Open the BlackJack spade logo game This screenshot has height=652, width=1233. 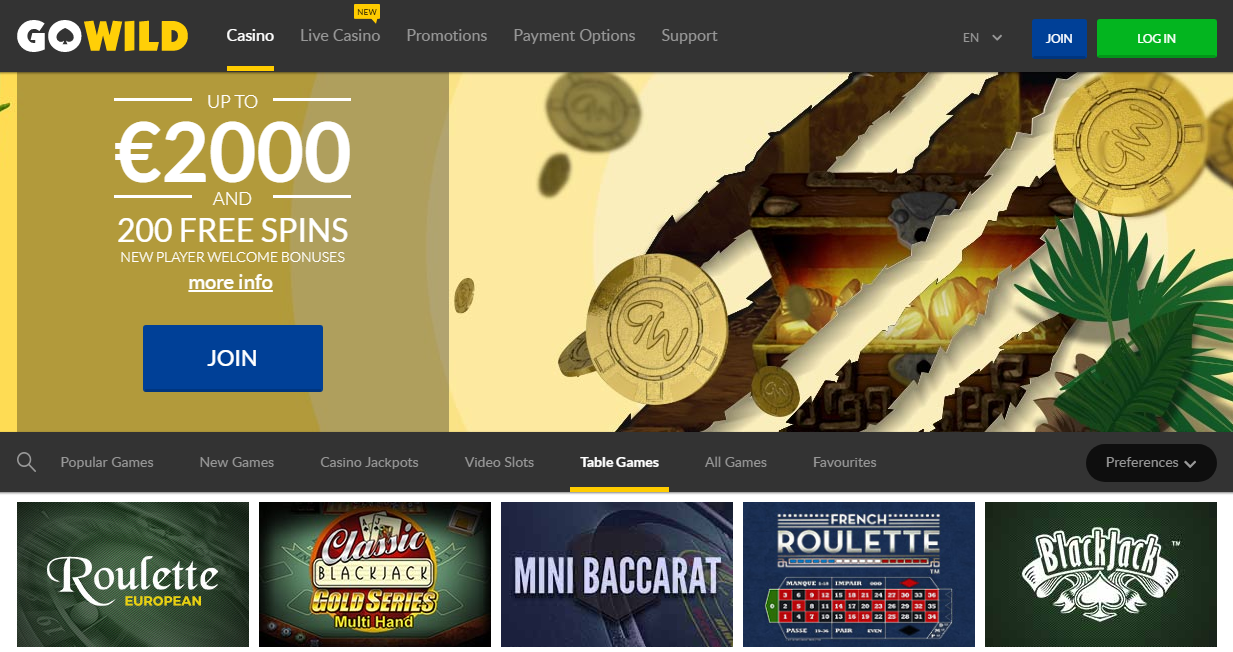click(x=1101, y=574)
